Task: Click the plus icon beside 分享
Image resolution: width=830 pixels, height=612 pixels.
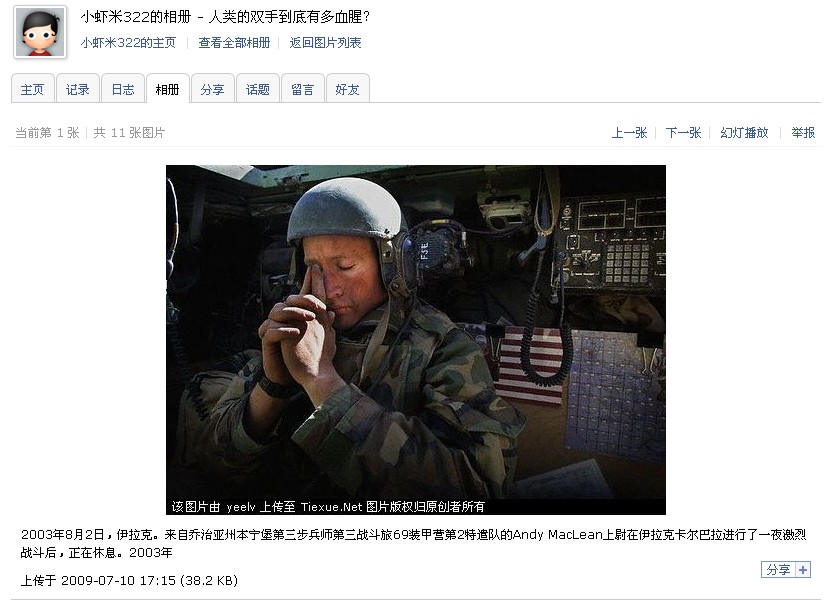Action: coord(803,570)
